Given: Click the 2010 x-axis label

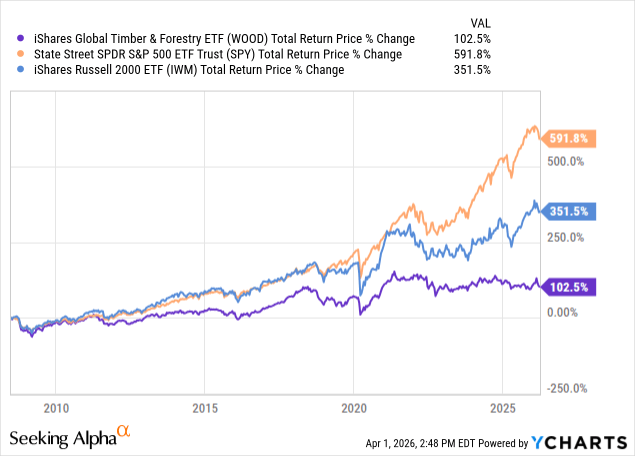Looking at the screenshot, I should pos(56,408).
